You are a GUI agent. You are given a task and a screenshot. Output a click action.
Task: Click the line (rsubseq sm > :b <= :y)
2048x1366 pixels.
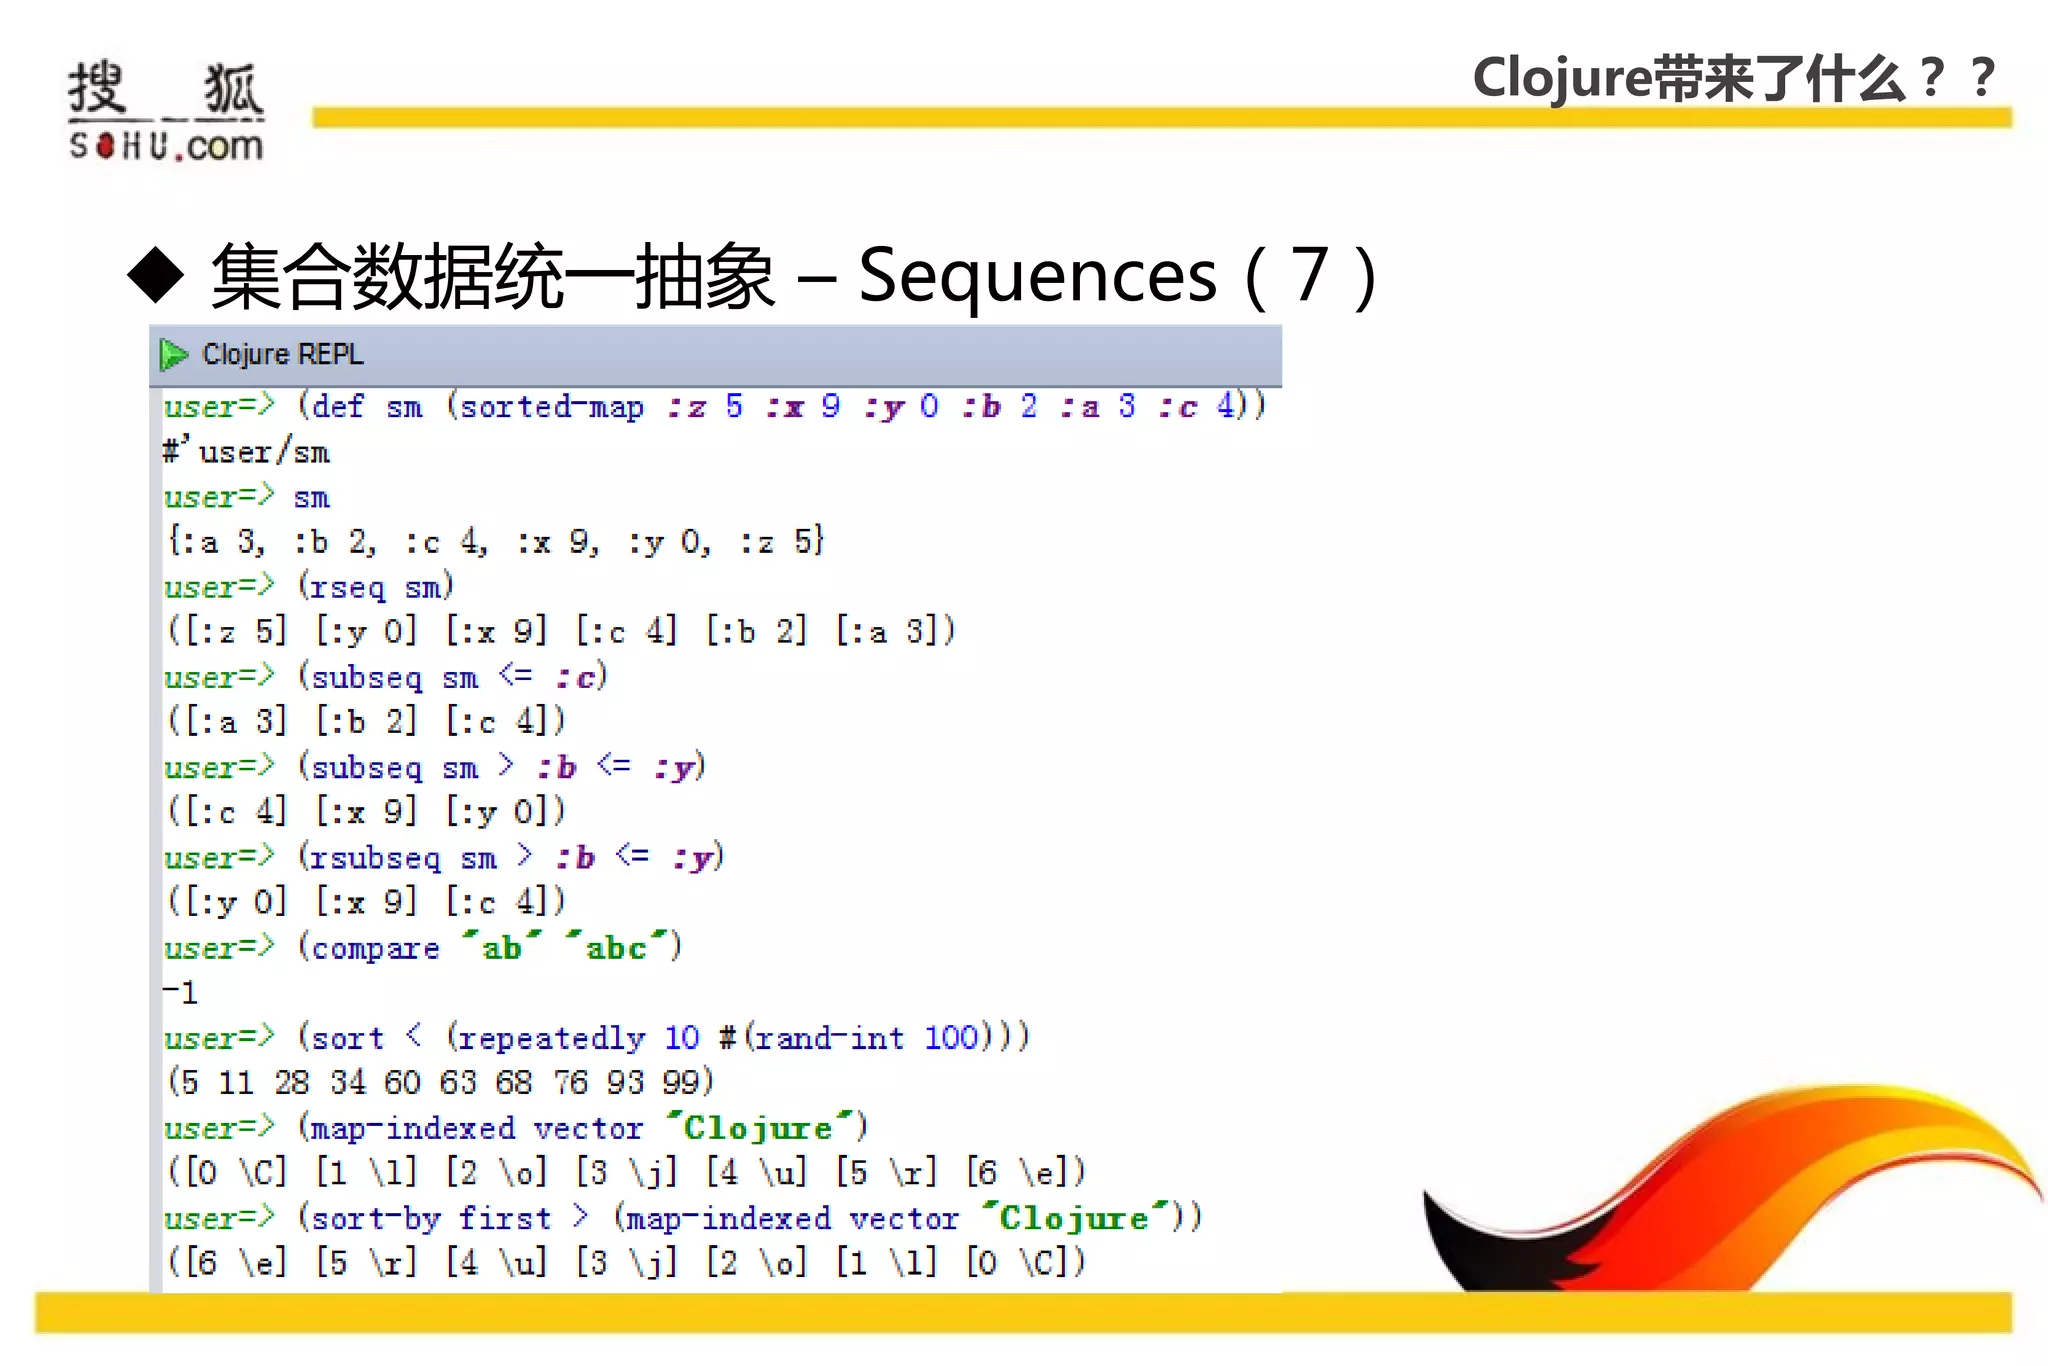(444, 857)
